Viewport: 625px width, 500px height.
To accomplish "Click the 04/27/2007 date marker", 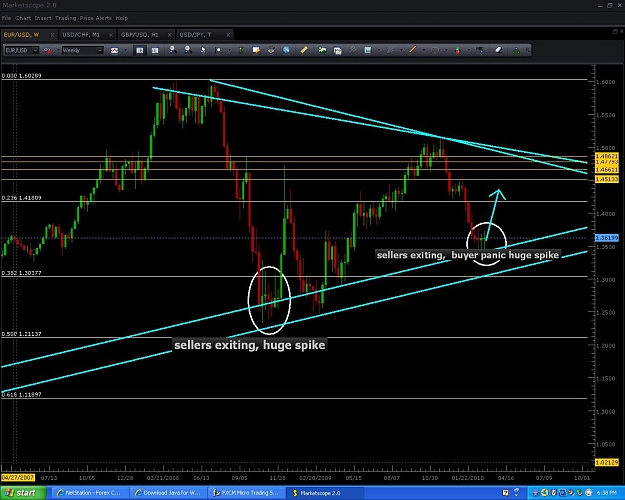I will pos(18,477).
